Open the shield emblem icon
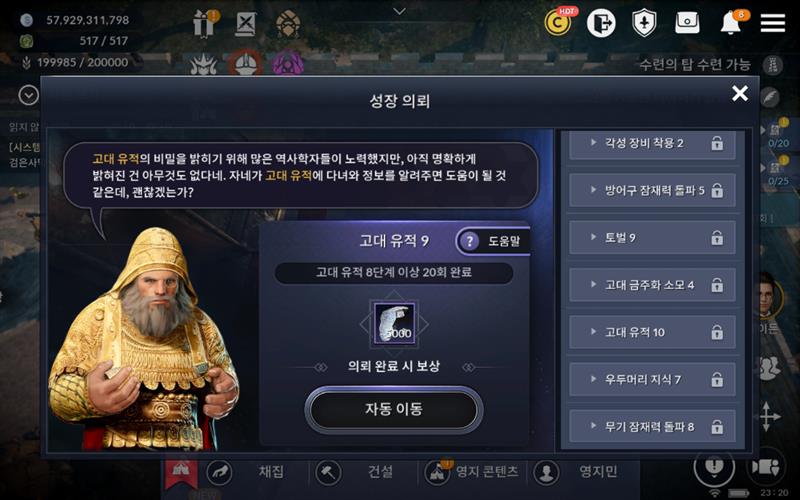The height and width of the screenshot is (500, 800). pos(644,23)
